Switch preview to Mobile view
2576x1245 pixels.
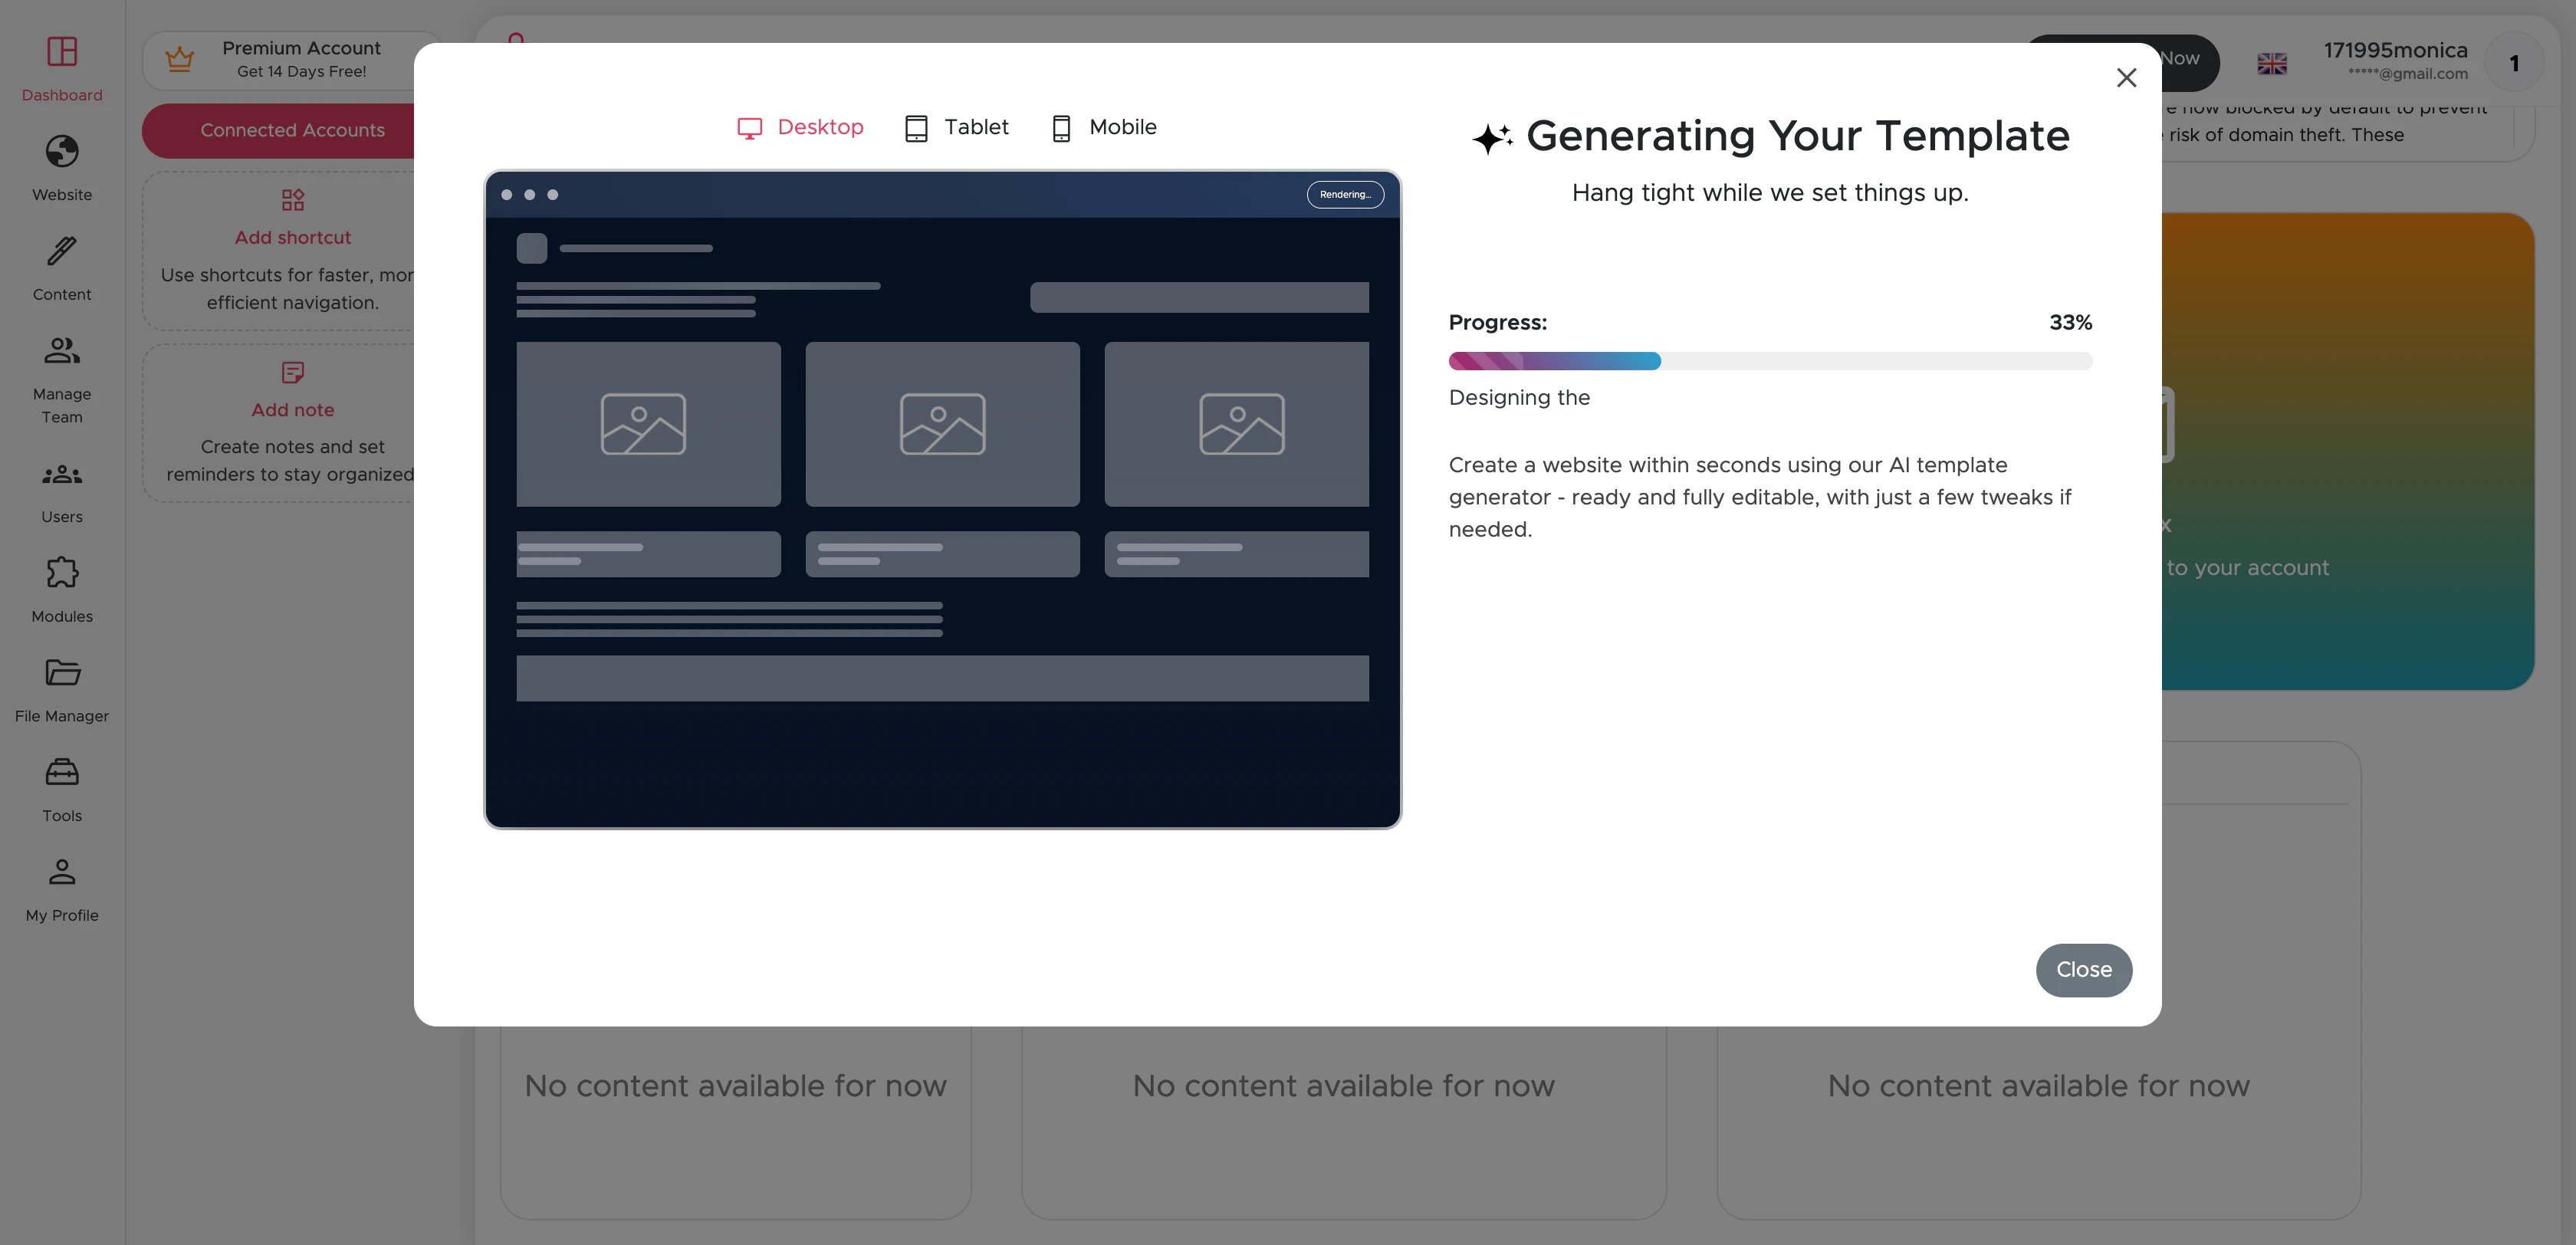coord(1104,127)
